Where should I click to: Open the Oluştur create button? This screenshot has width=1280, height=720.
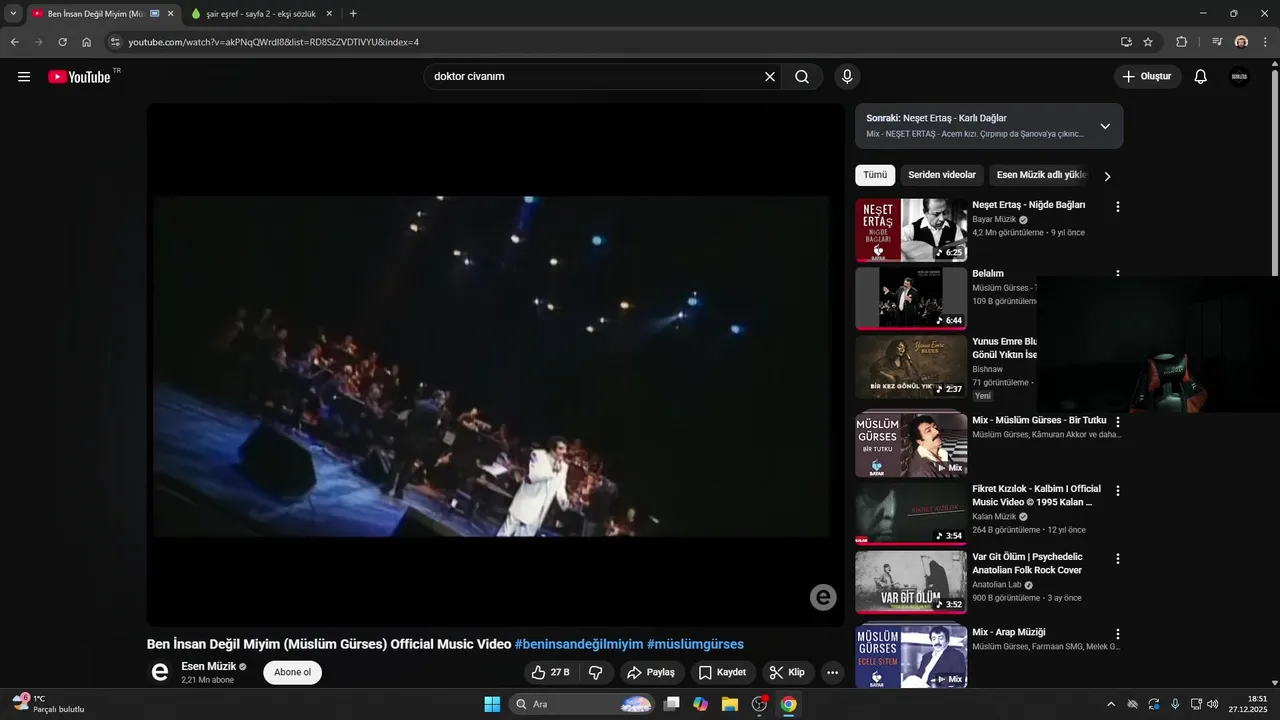click(1147, 77)
